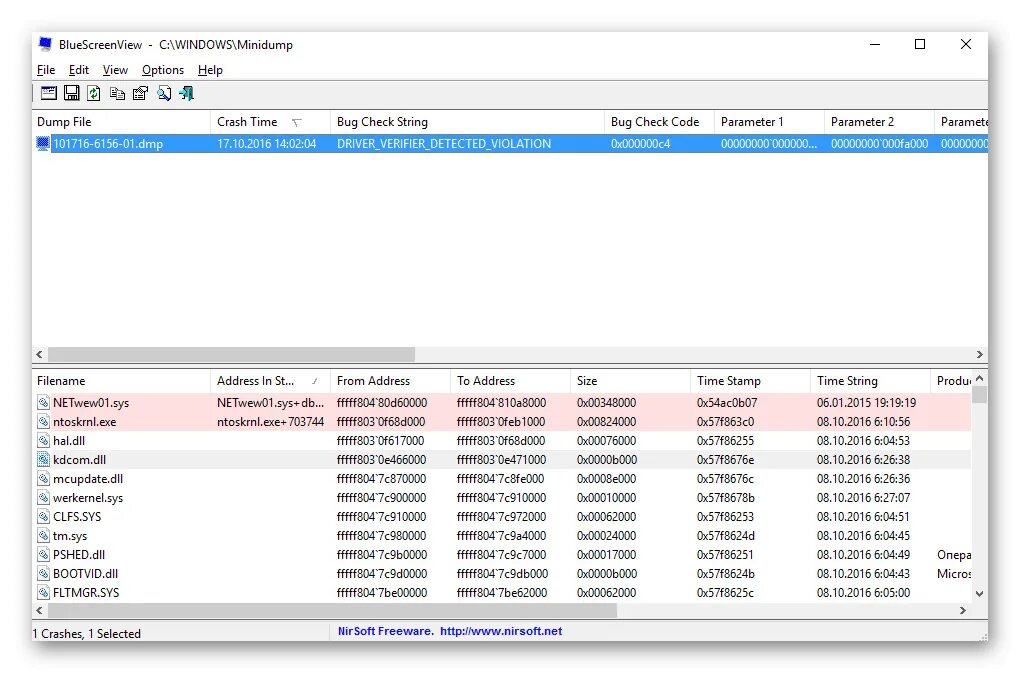
Task: Sort drivers by Size column header
Action: pyautogui.click(x=630, y=380)
